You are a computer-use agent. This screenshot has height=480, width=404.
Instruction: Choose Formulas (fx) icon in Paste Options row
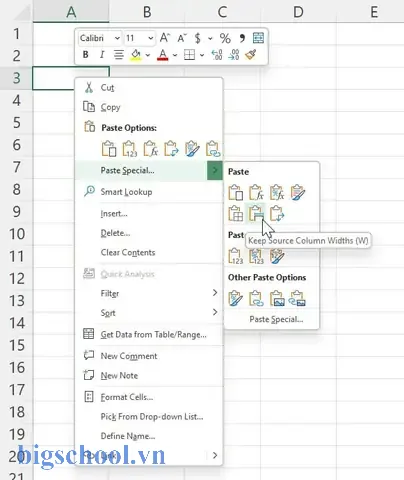[151, 149]
